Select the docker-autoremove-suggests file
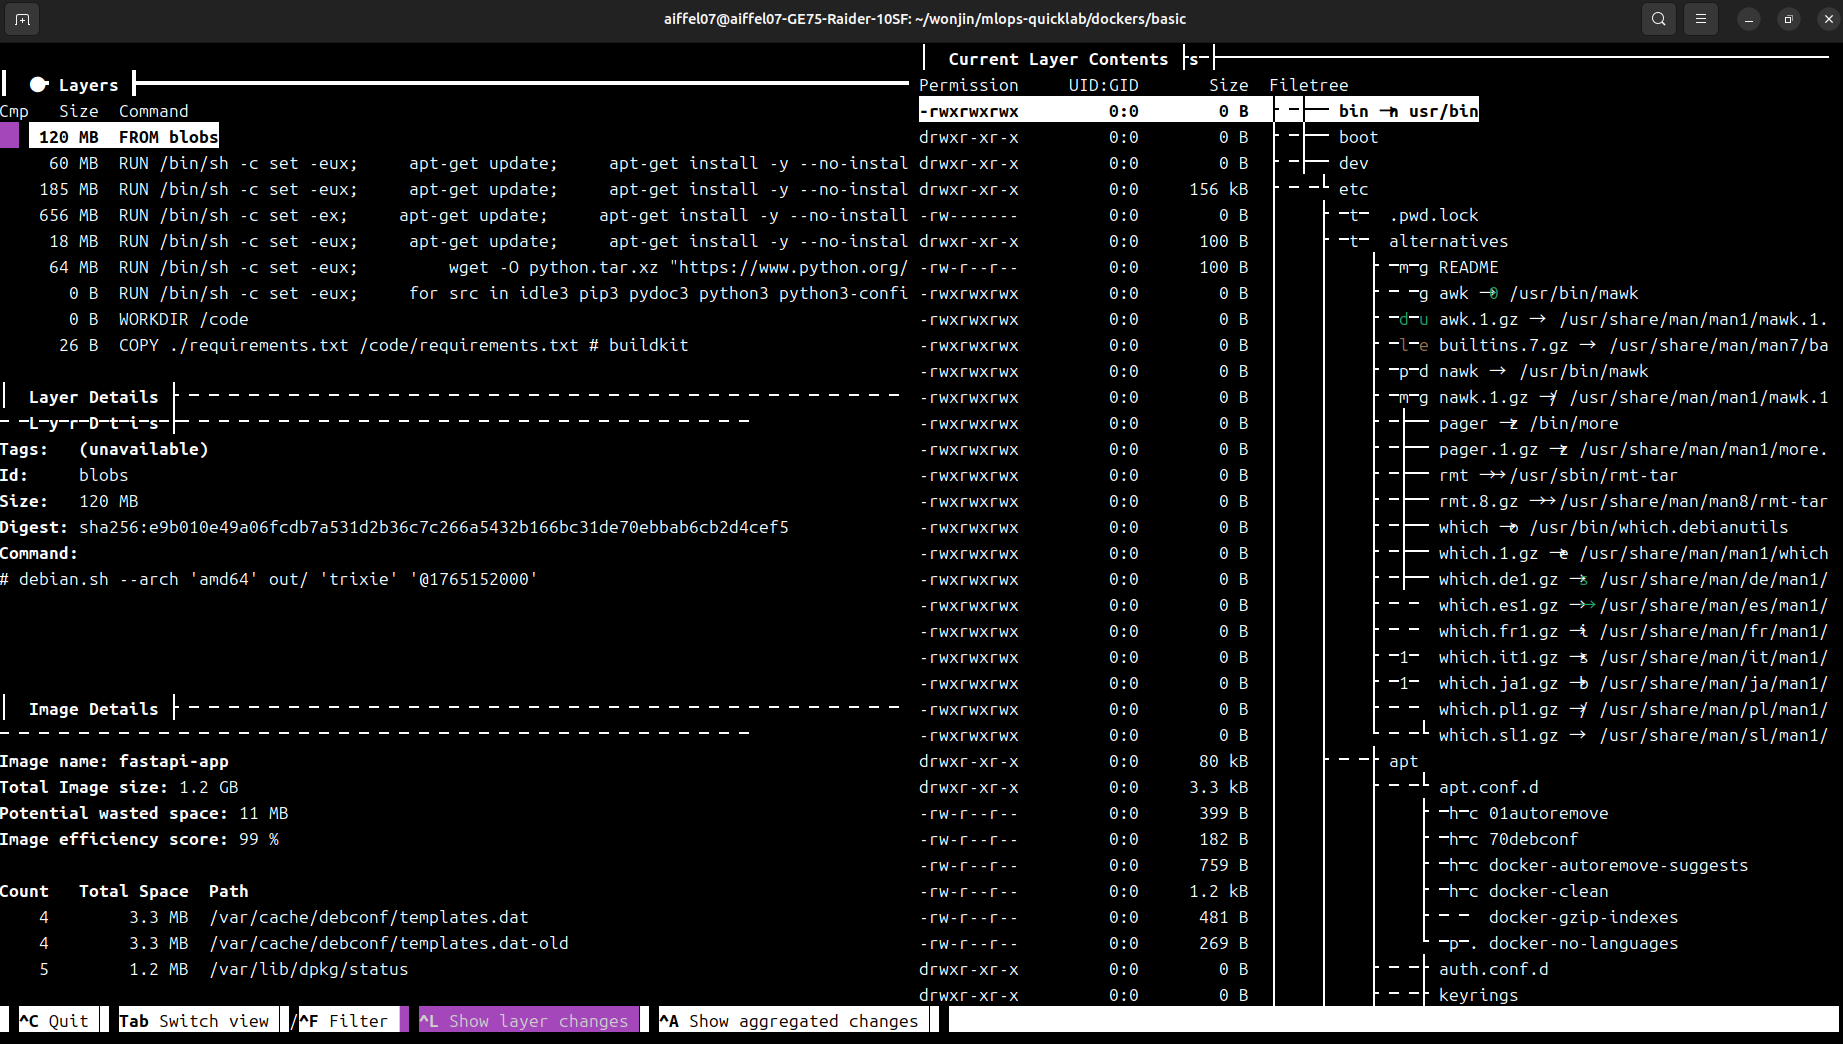 click(1618, 865)
